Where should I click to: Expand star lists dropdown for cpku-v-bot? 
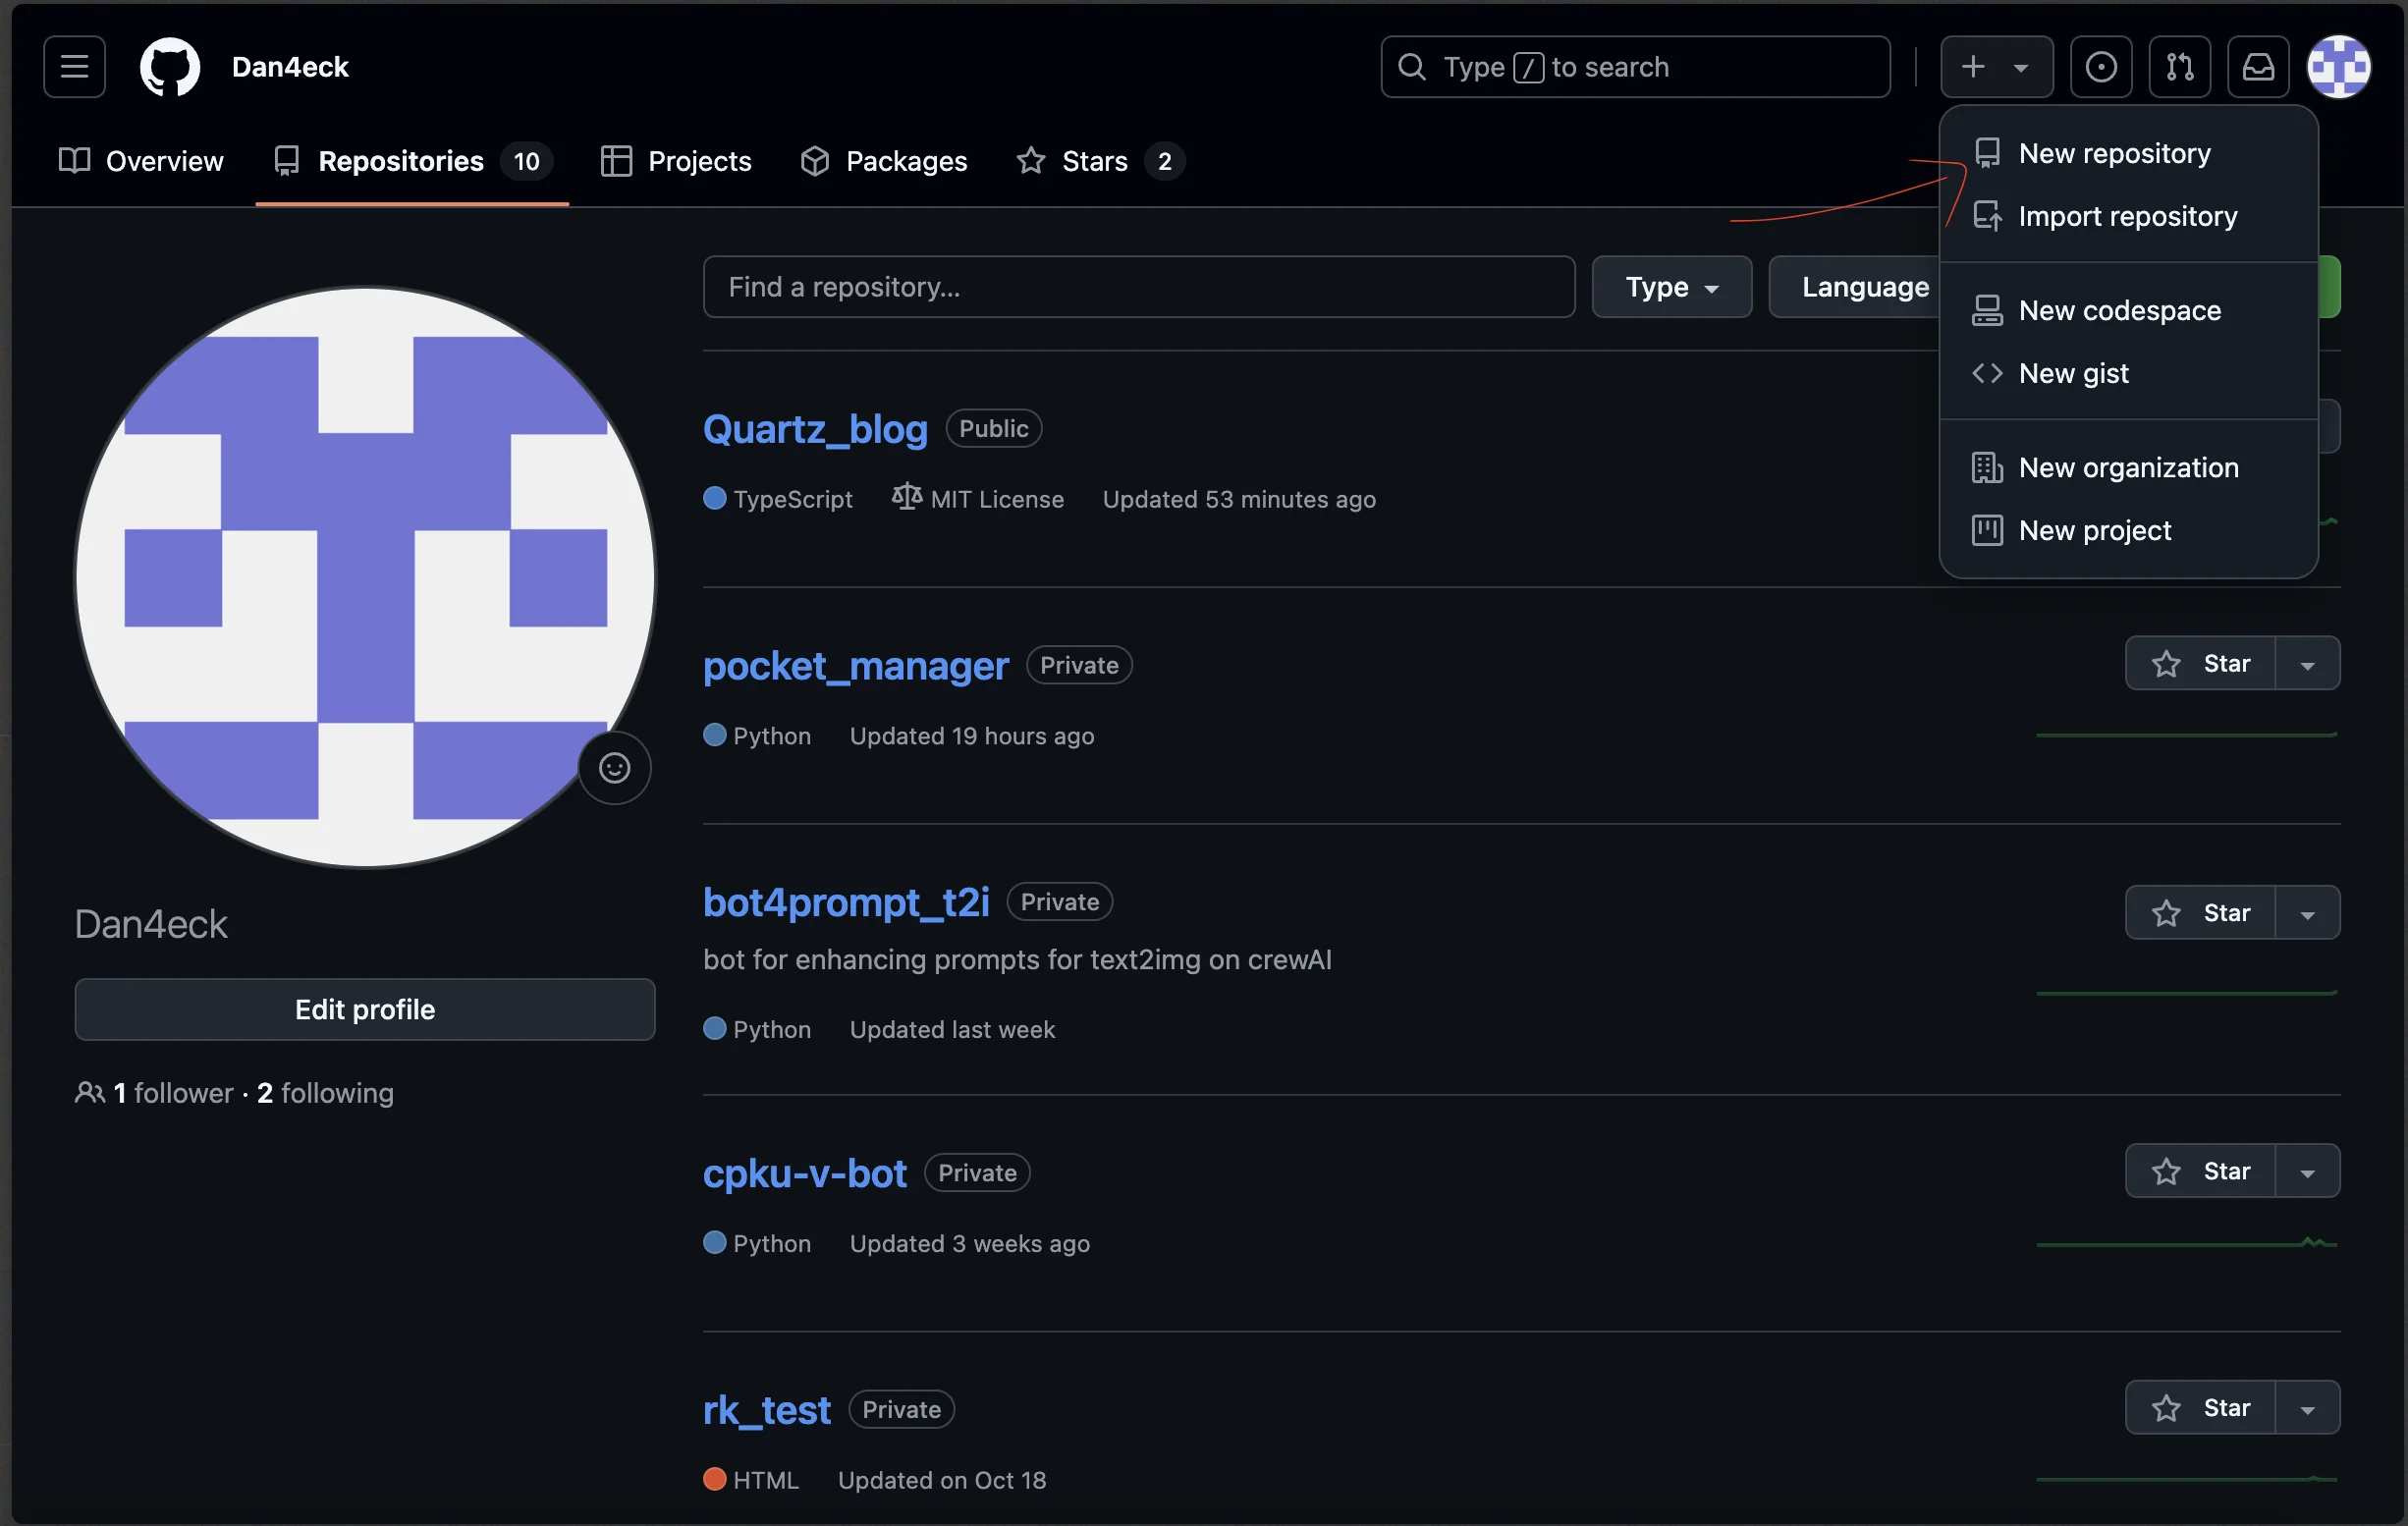[x=2307, y=1171]
